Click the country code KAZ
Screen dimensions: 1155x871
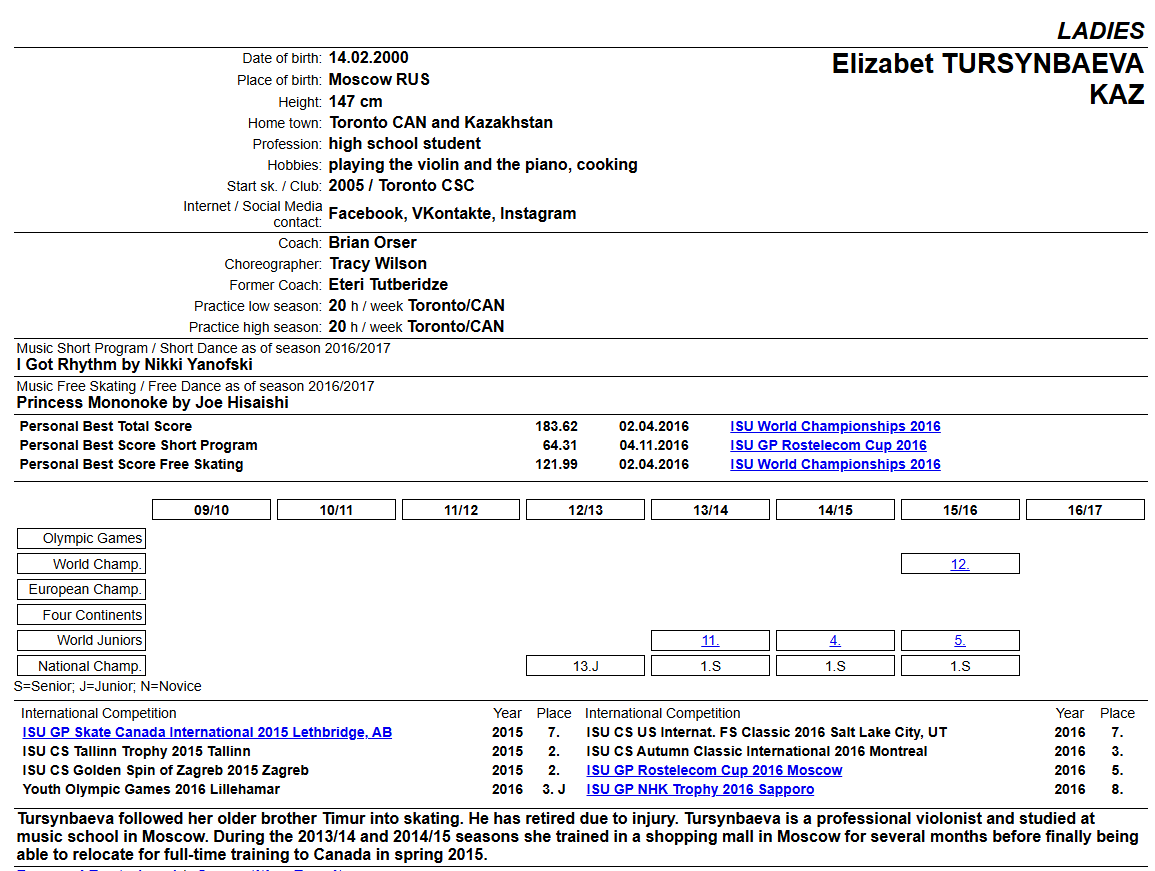point(1117,94)
